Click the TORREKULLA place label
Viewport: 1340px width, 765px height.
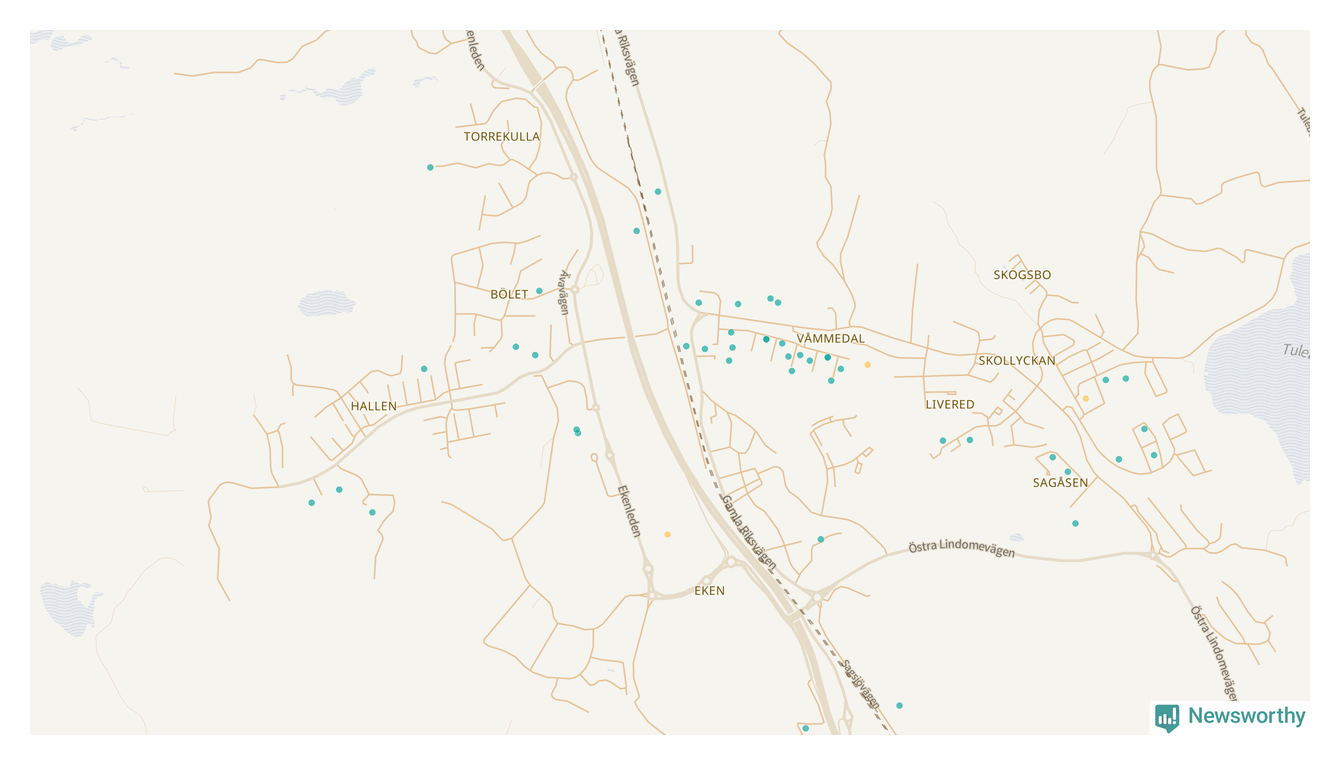(501, 137)
